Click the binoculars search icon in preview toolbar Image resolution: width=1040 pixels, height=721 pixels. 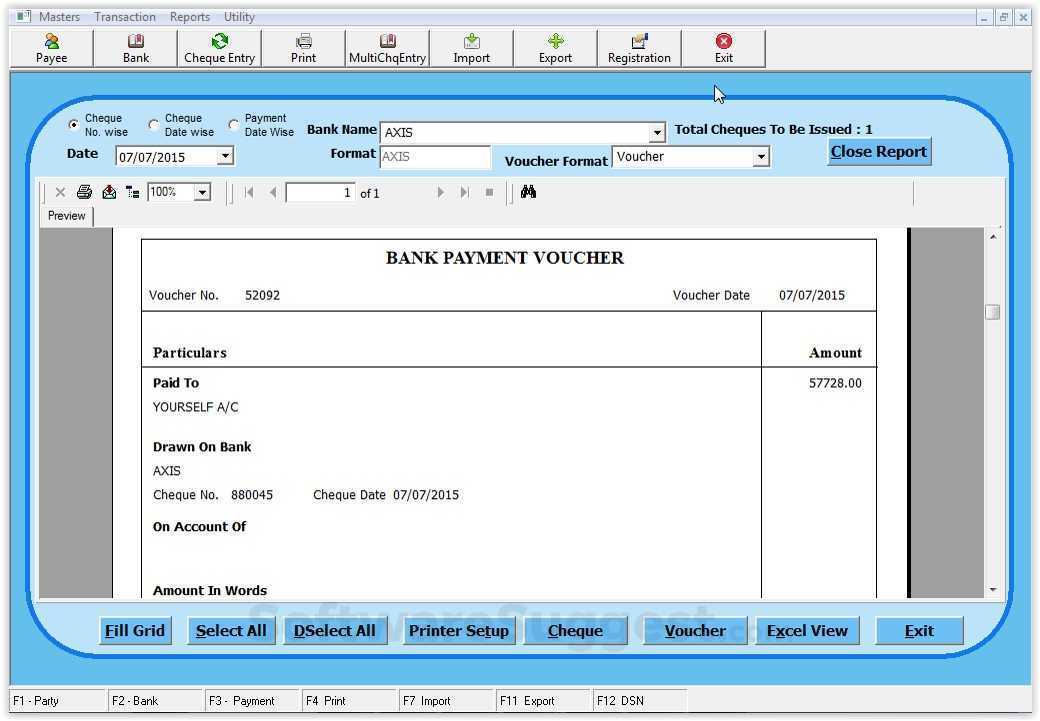[x=528, y=191]
